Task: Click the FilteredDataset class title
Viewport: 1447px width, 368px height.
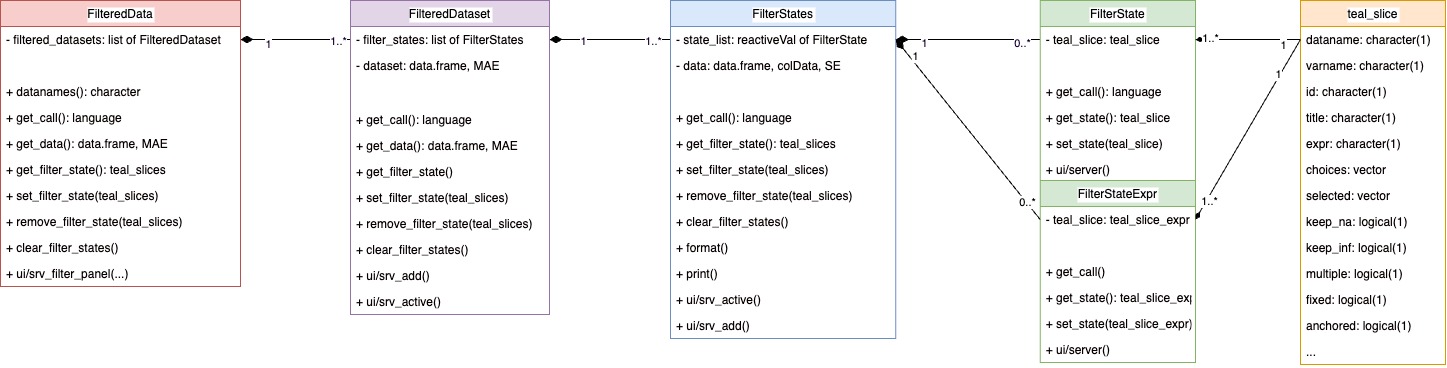Action: click(450, 14)
